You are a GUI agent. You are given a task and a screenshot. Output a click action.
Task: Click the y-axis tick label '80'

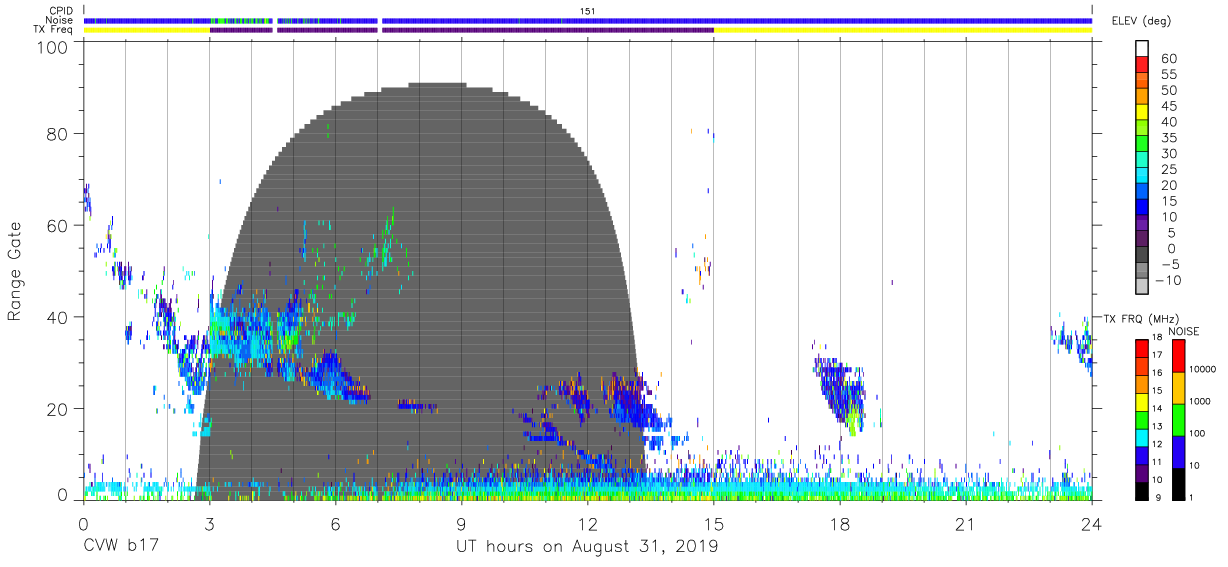click(57, 133)
